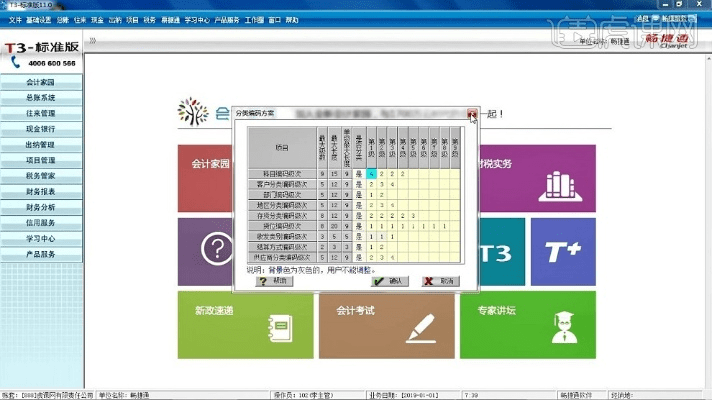Open the blue T+ tile

coord(563,252)
